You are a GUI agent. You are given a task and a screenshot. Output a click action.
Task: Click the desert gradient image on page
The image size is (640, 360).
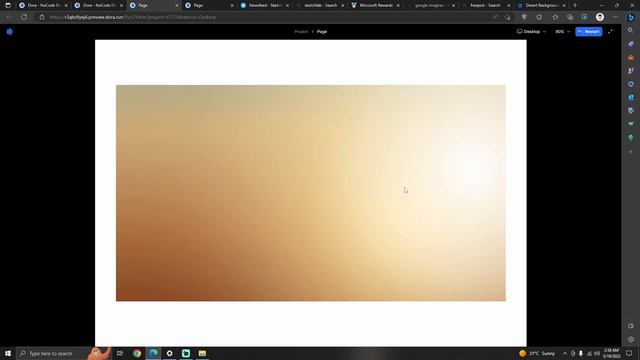click(311, 193)
